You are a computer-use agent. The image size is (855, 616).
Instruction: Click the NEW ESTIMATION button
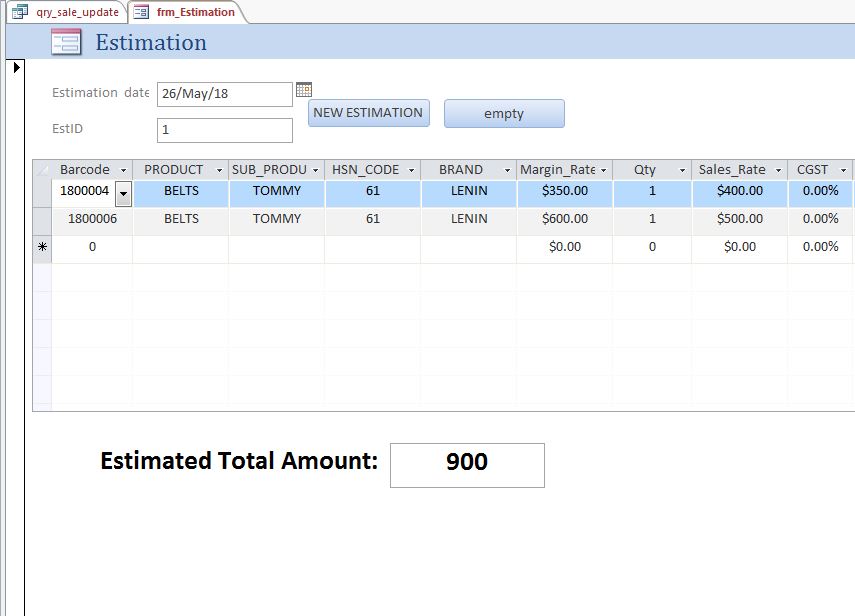[369, 113]
